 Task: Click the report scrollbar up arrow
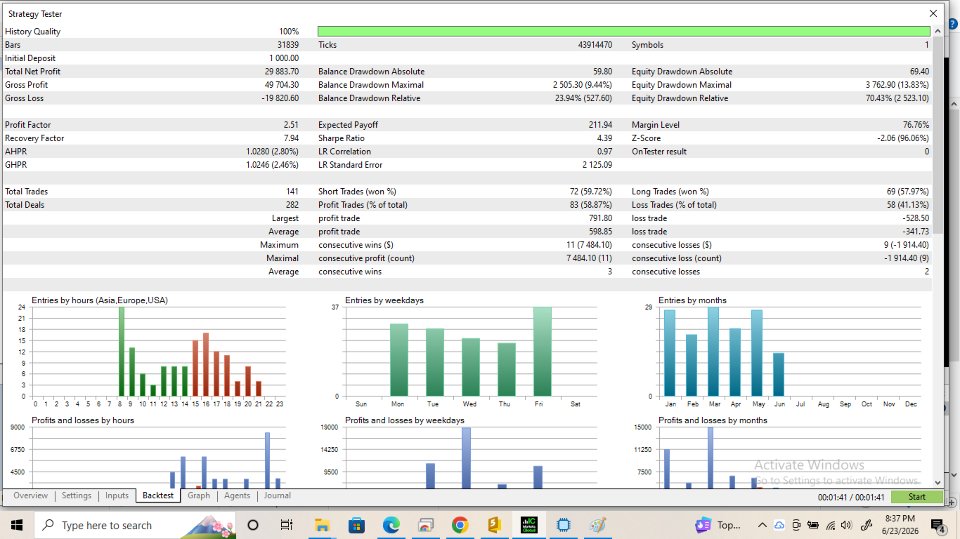[937, 31]
